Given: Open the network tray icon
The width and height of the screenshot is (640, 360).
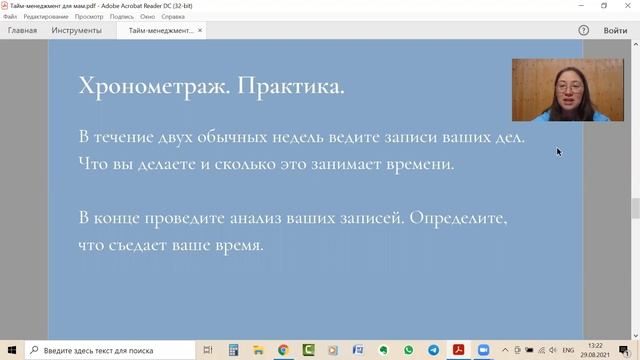Looking at the screenshot, I should pos(542,350).
